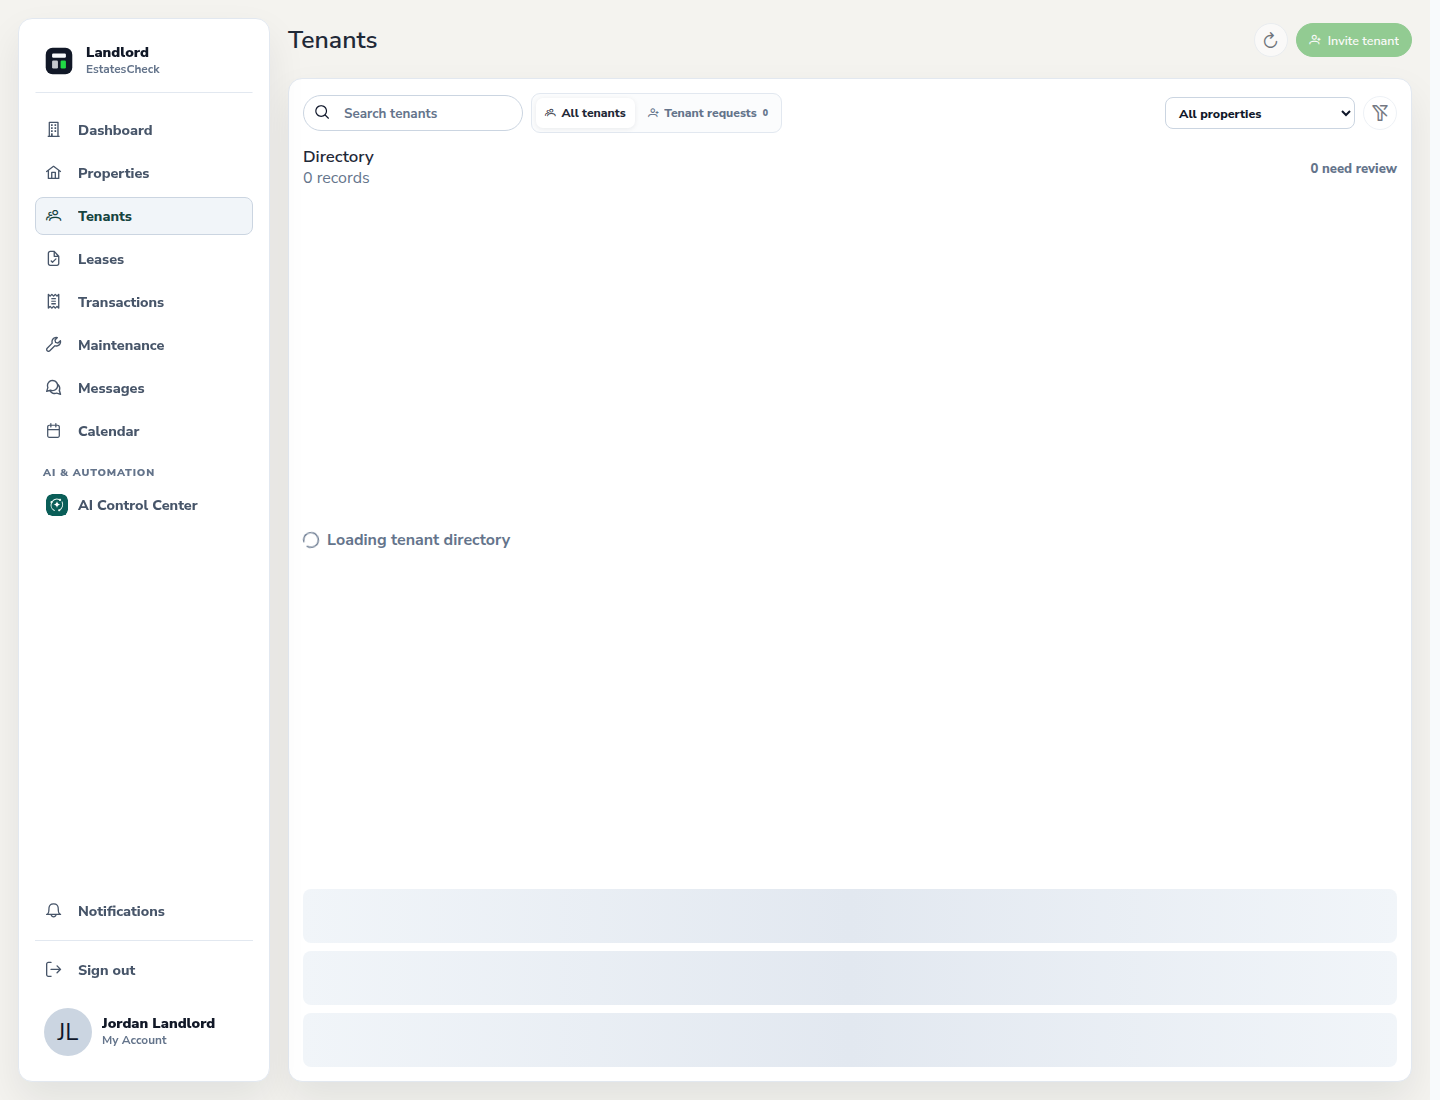Select Messages in the sidebar

pyautogui.click(x=144, y=388)
